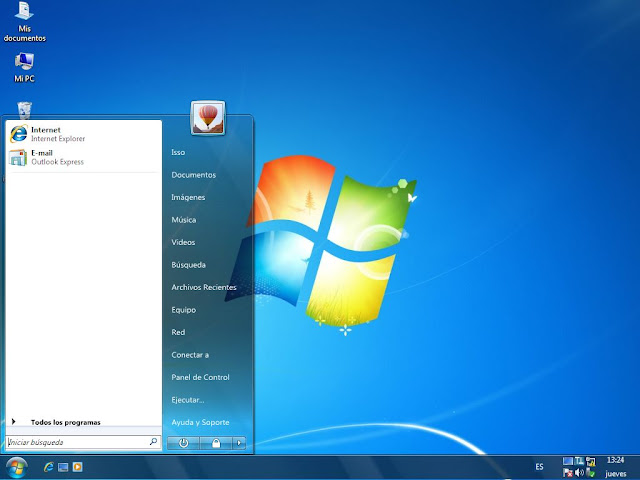
Task: Click Show Desktop in the quick launch
Action: tap(63, 467)
